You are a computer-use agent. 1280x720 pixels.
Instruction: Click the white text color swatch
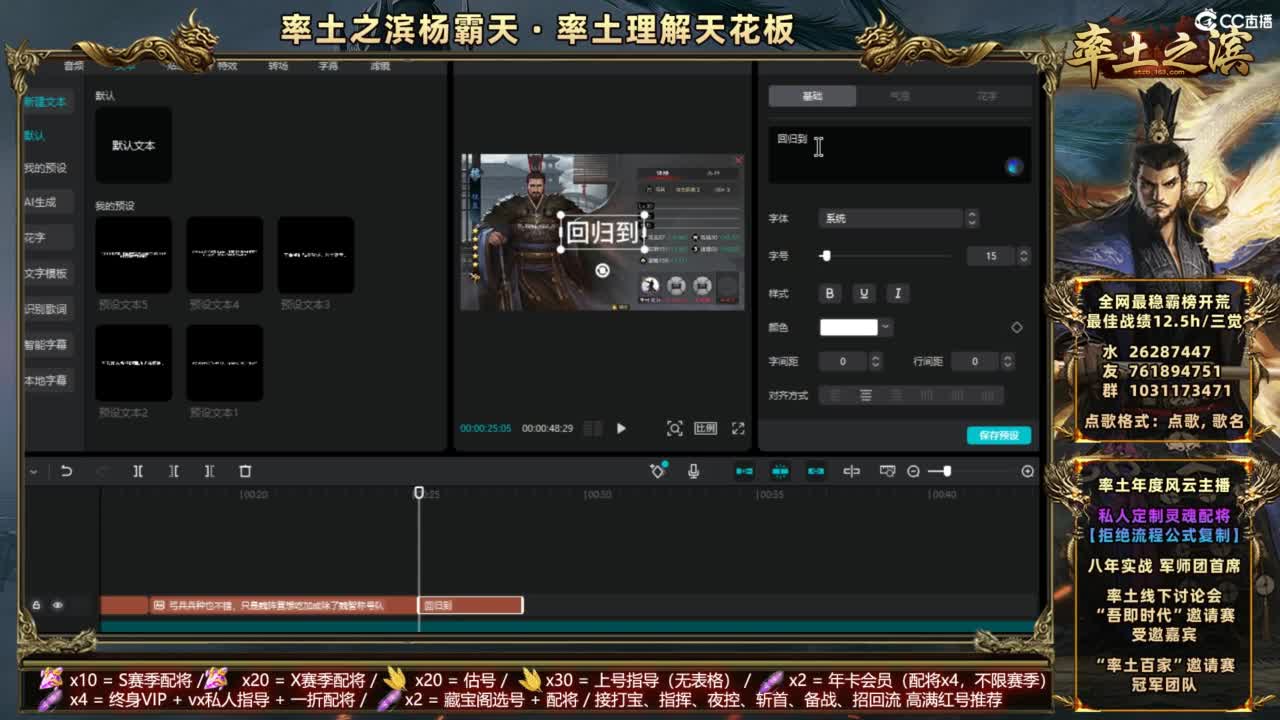[x=848, y=327]
